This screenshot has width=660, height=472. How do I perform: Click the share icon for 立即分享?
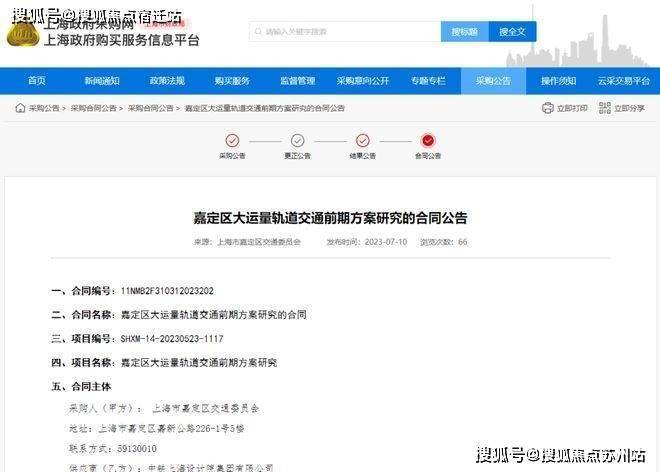603,108
